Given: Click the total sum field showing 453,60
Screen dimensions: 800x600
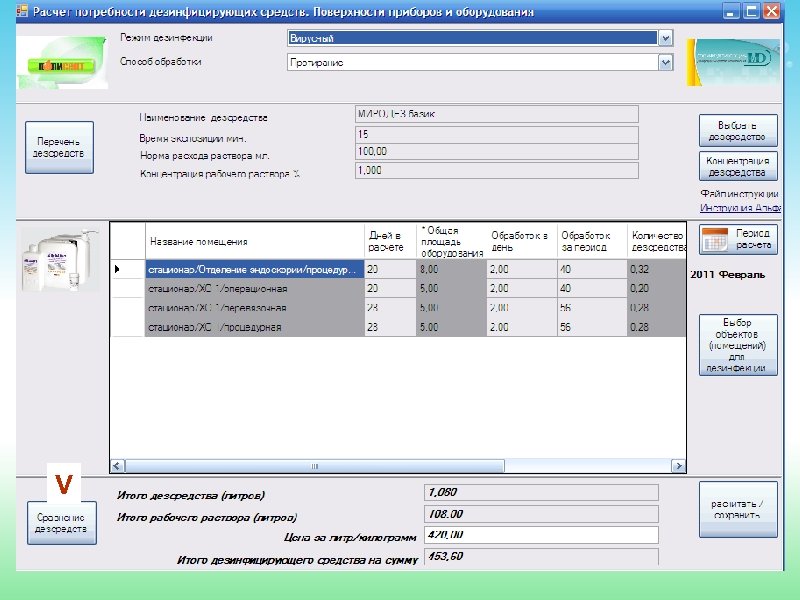Looking at the screenshot, I should coord(541,556).
